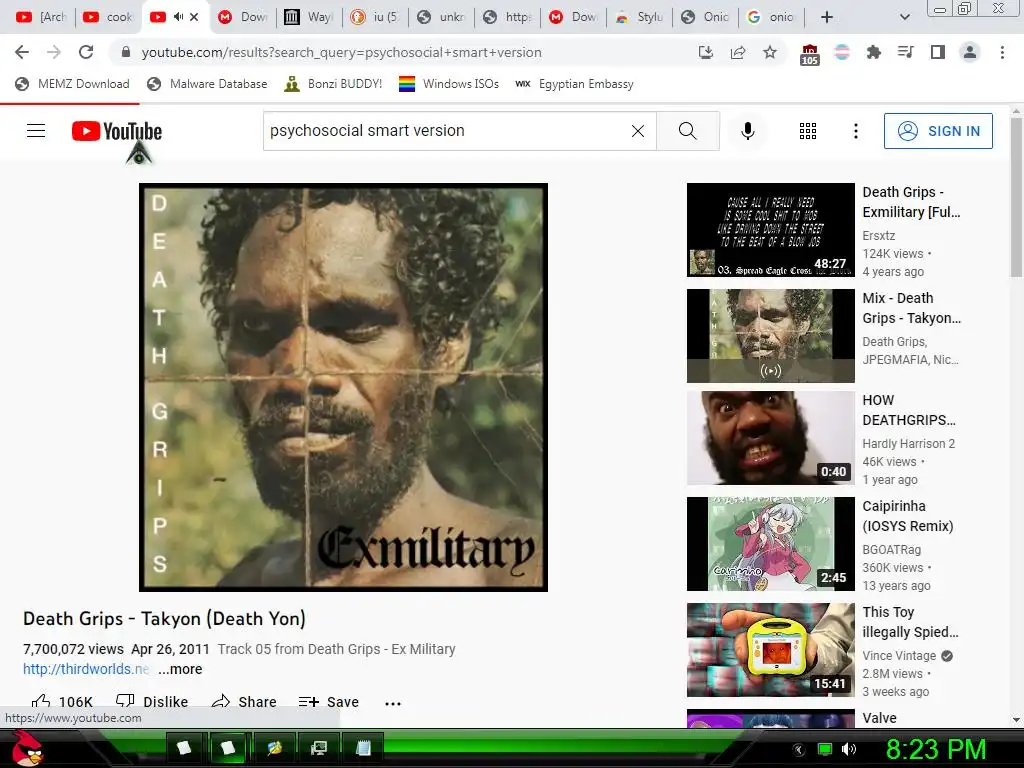The image size is (1024, 768).
Task: Open the Windows ISOs bookmark
Action: click(449, 84)
